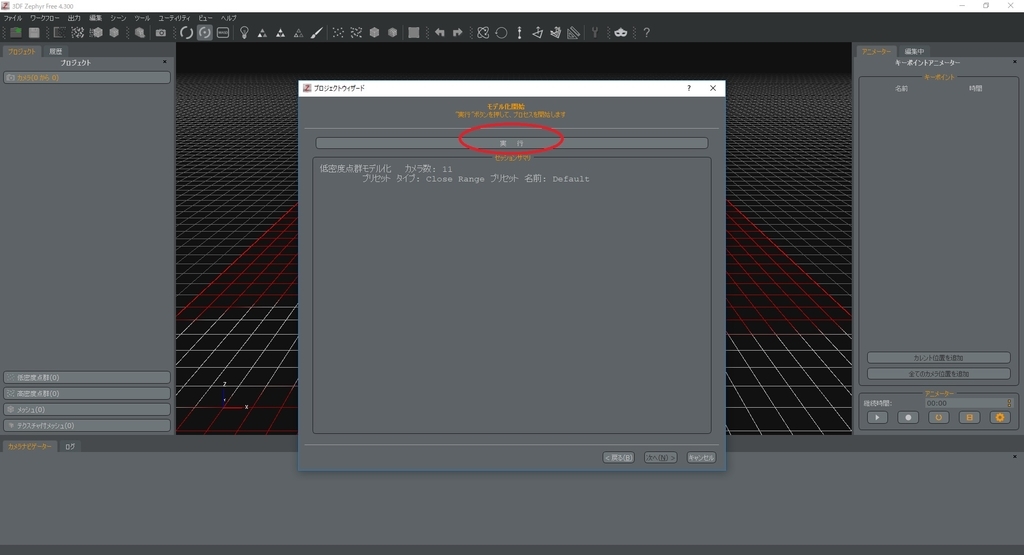The width and height of the screenshot is (1024, 555).
Task: Click the striped triangle ruler icon
Action: (x=573, y=33)
